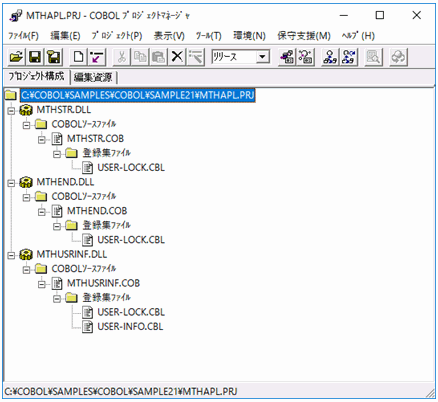The image size is (438, 402).
Task: Collapse the MTHEND.DLL tree node
Action: coord(11,183)
